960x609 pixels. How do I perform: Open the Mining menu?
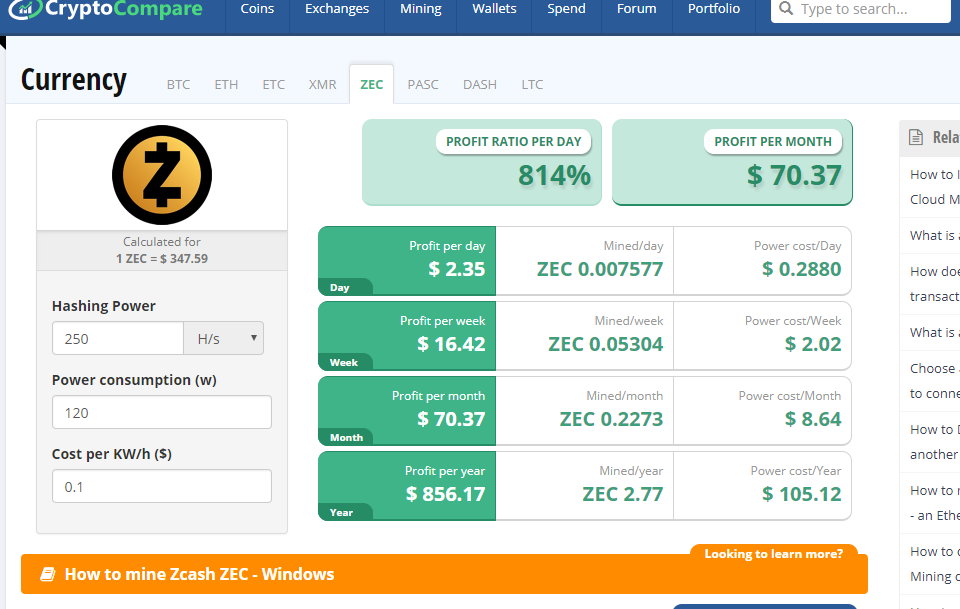pyautogui.click(x=420, y=10)
